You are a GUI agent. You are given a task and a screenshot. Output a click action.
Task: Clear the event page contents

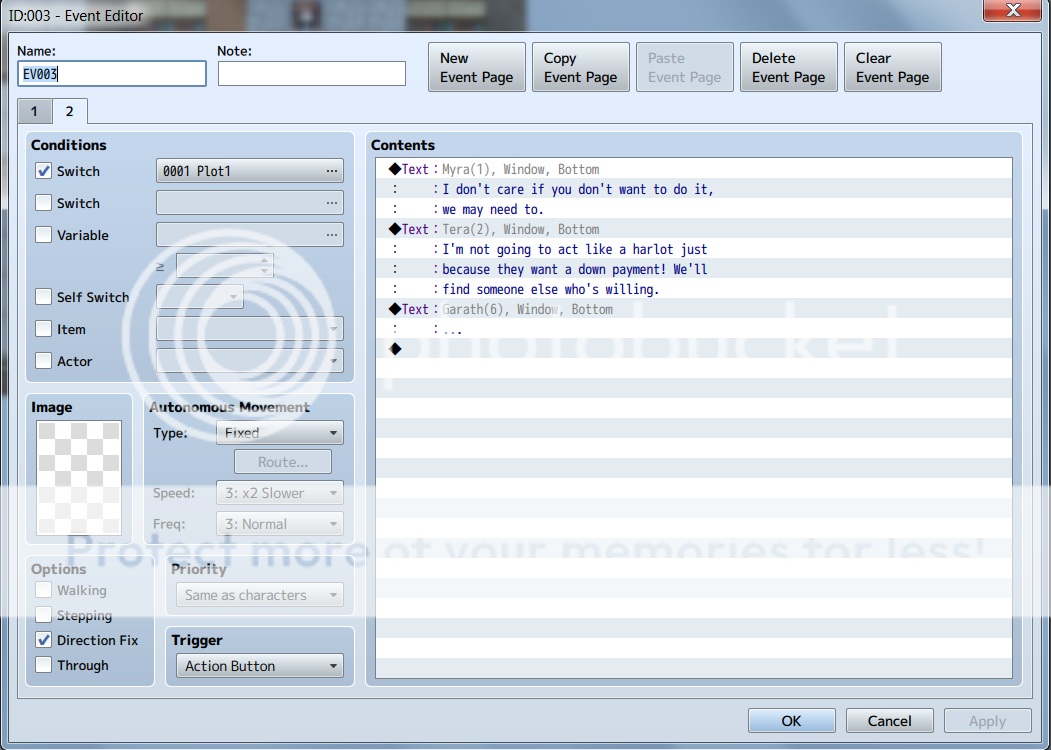[892, 68]
